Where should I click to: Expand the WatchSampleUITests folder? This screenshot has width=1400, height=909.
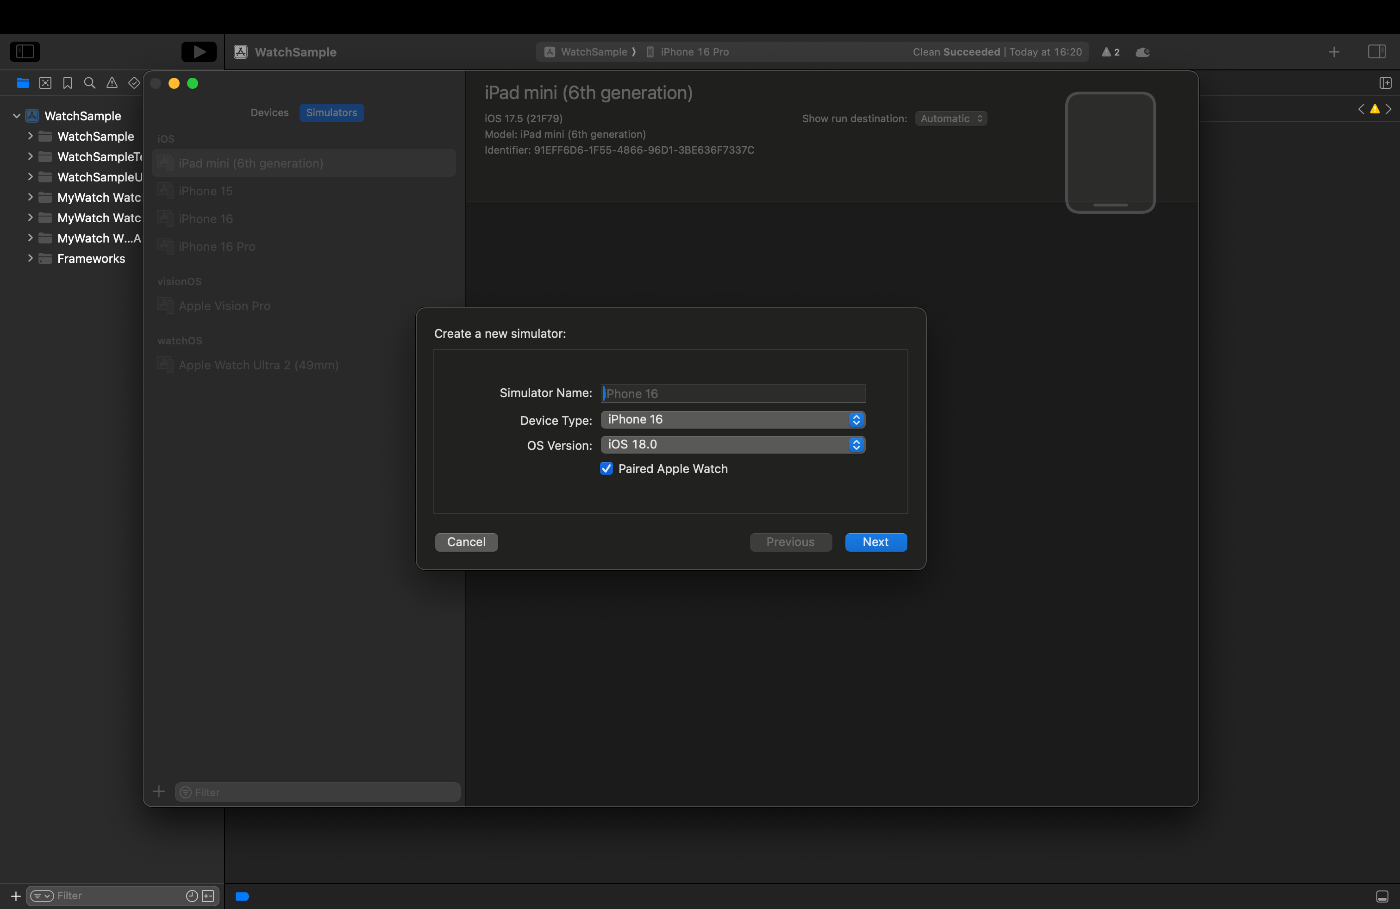pyautogui.click(x=30, y=177)
